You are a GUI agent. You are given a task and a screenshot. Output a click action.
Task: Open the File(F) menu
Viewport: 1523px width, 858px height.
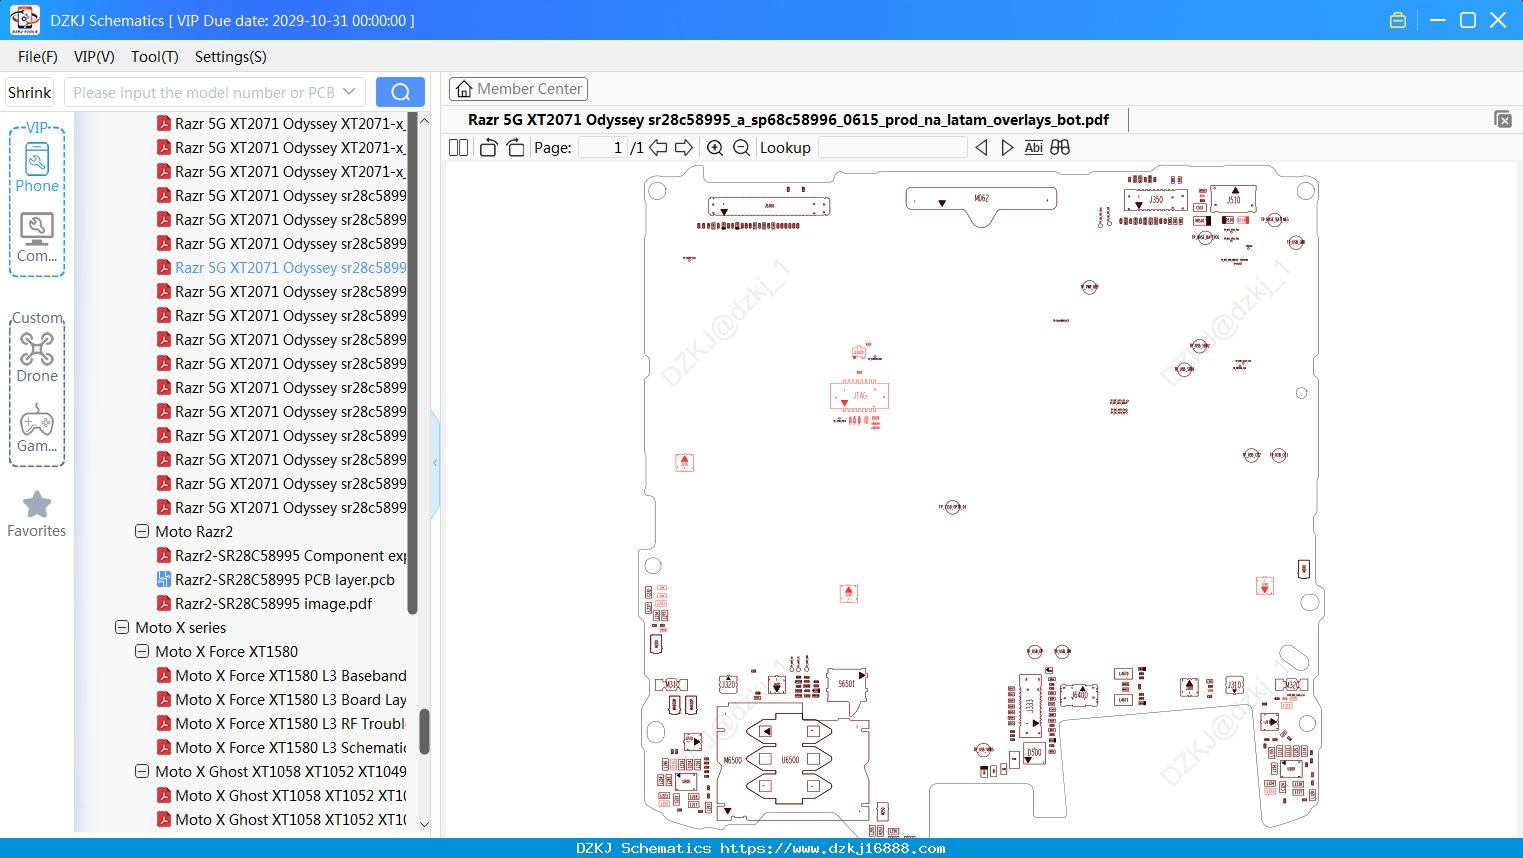[38, 57]
